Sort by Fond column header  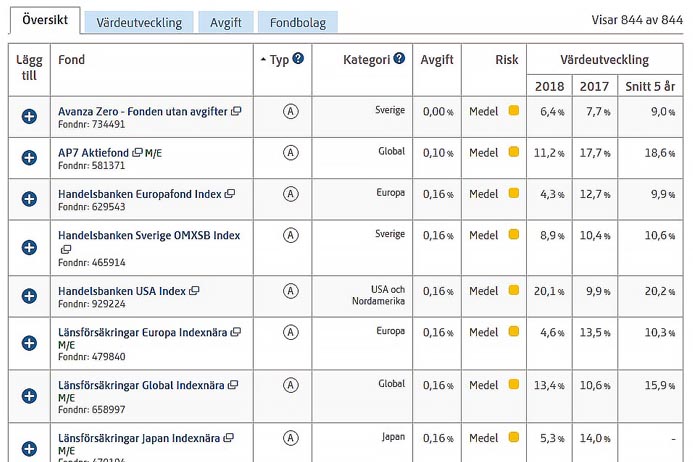71,60
